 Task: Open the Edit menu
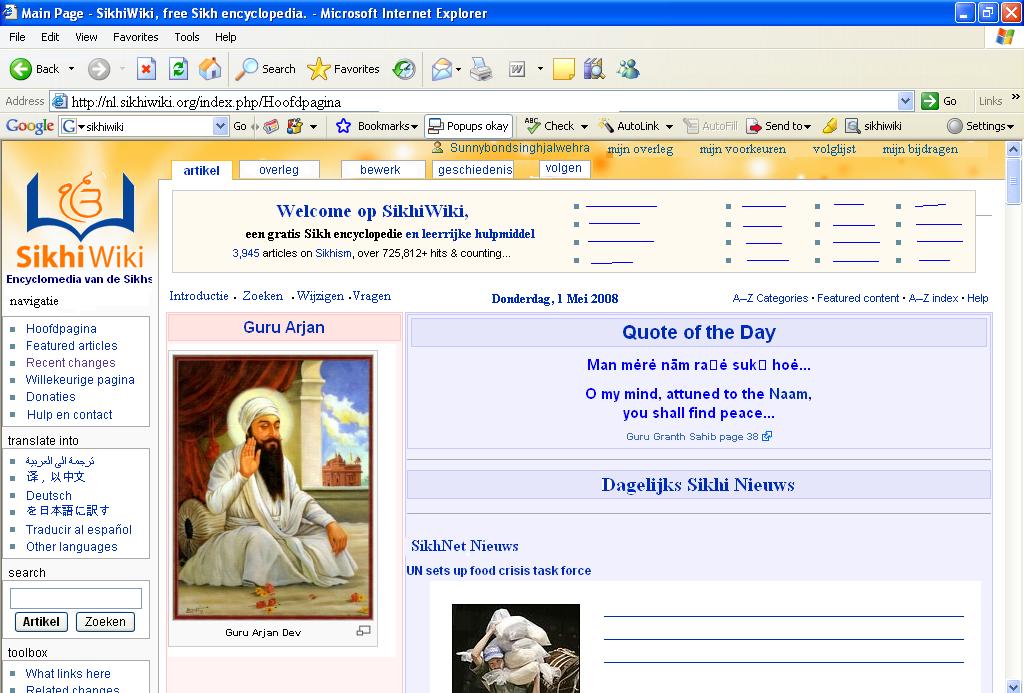tap(50, 37)
